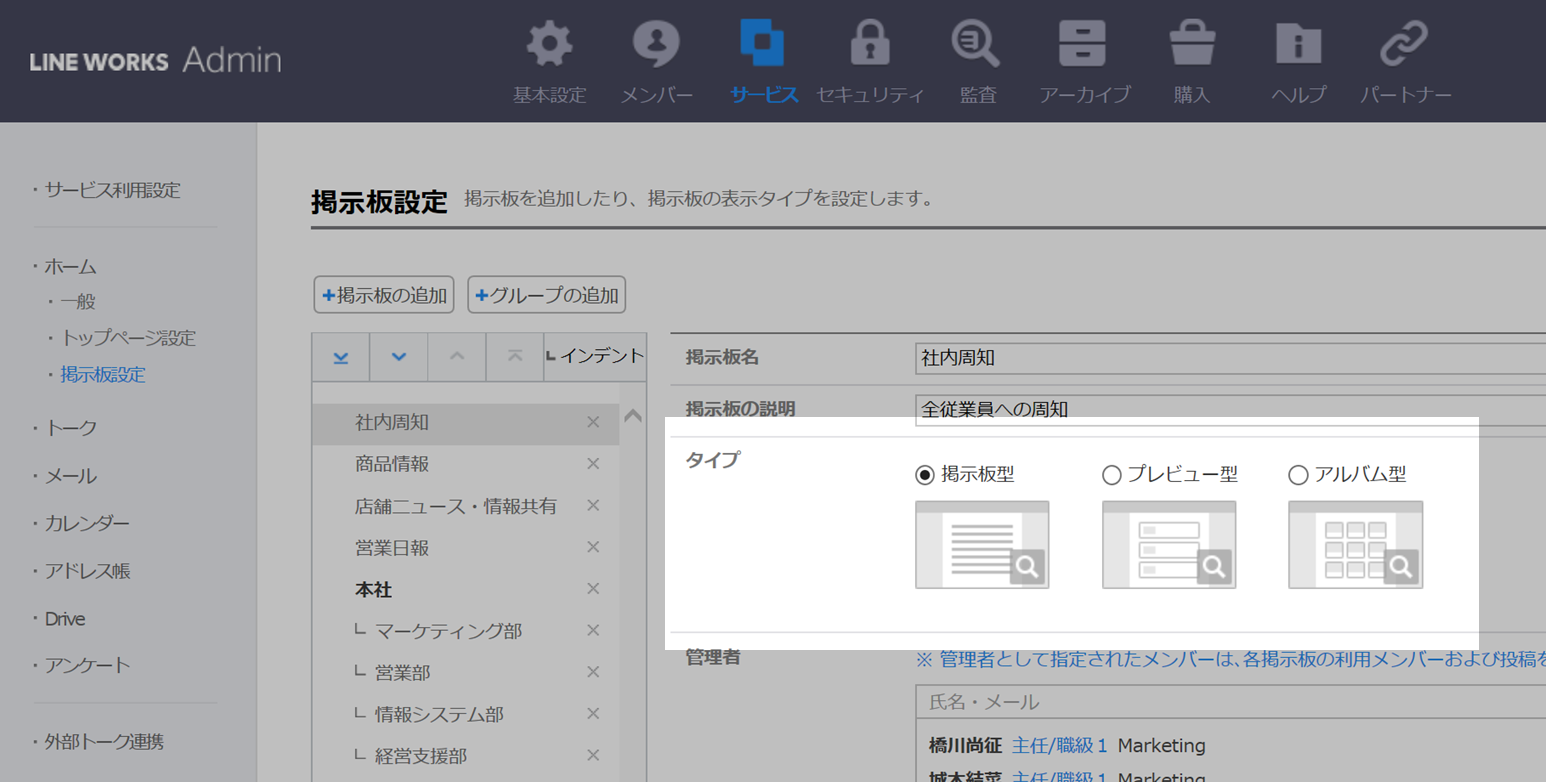Click the 購入 basket icon
Viewport: 1547px width, 783px height.
[1192, 45]
